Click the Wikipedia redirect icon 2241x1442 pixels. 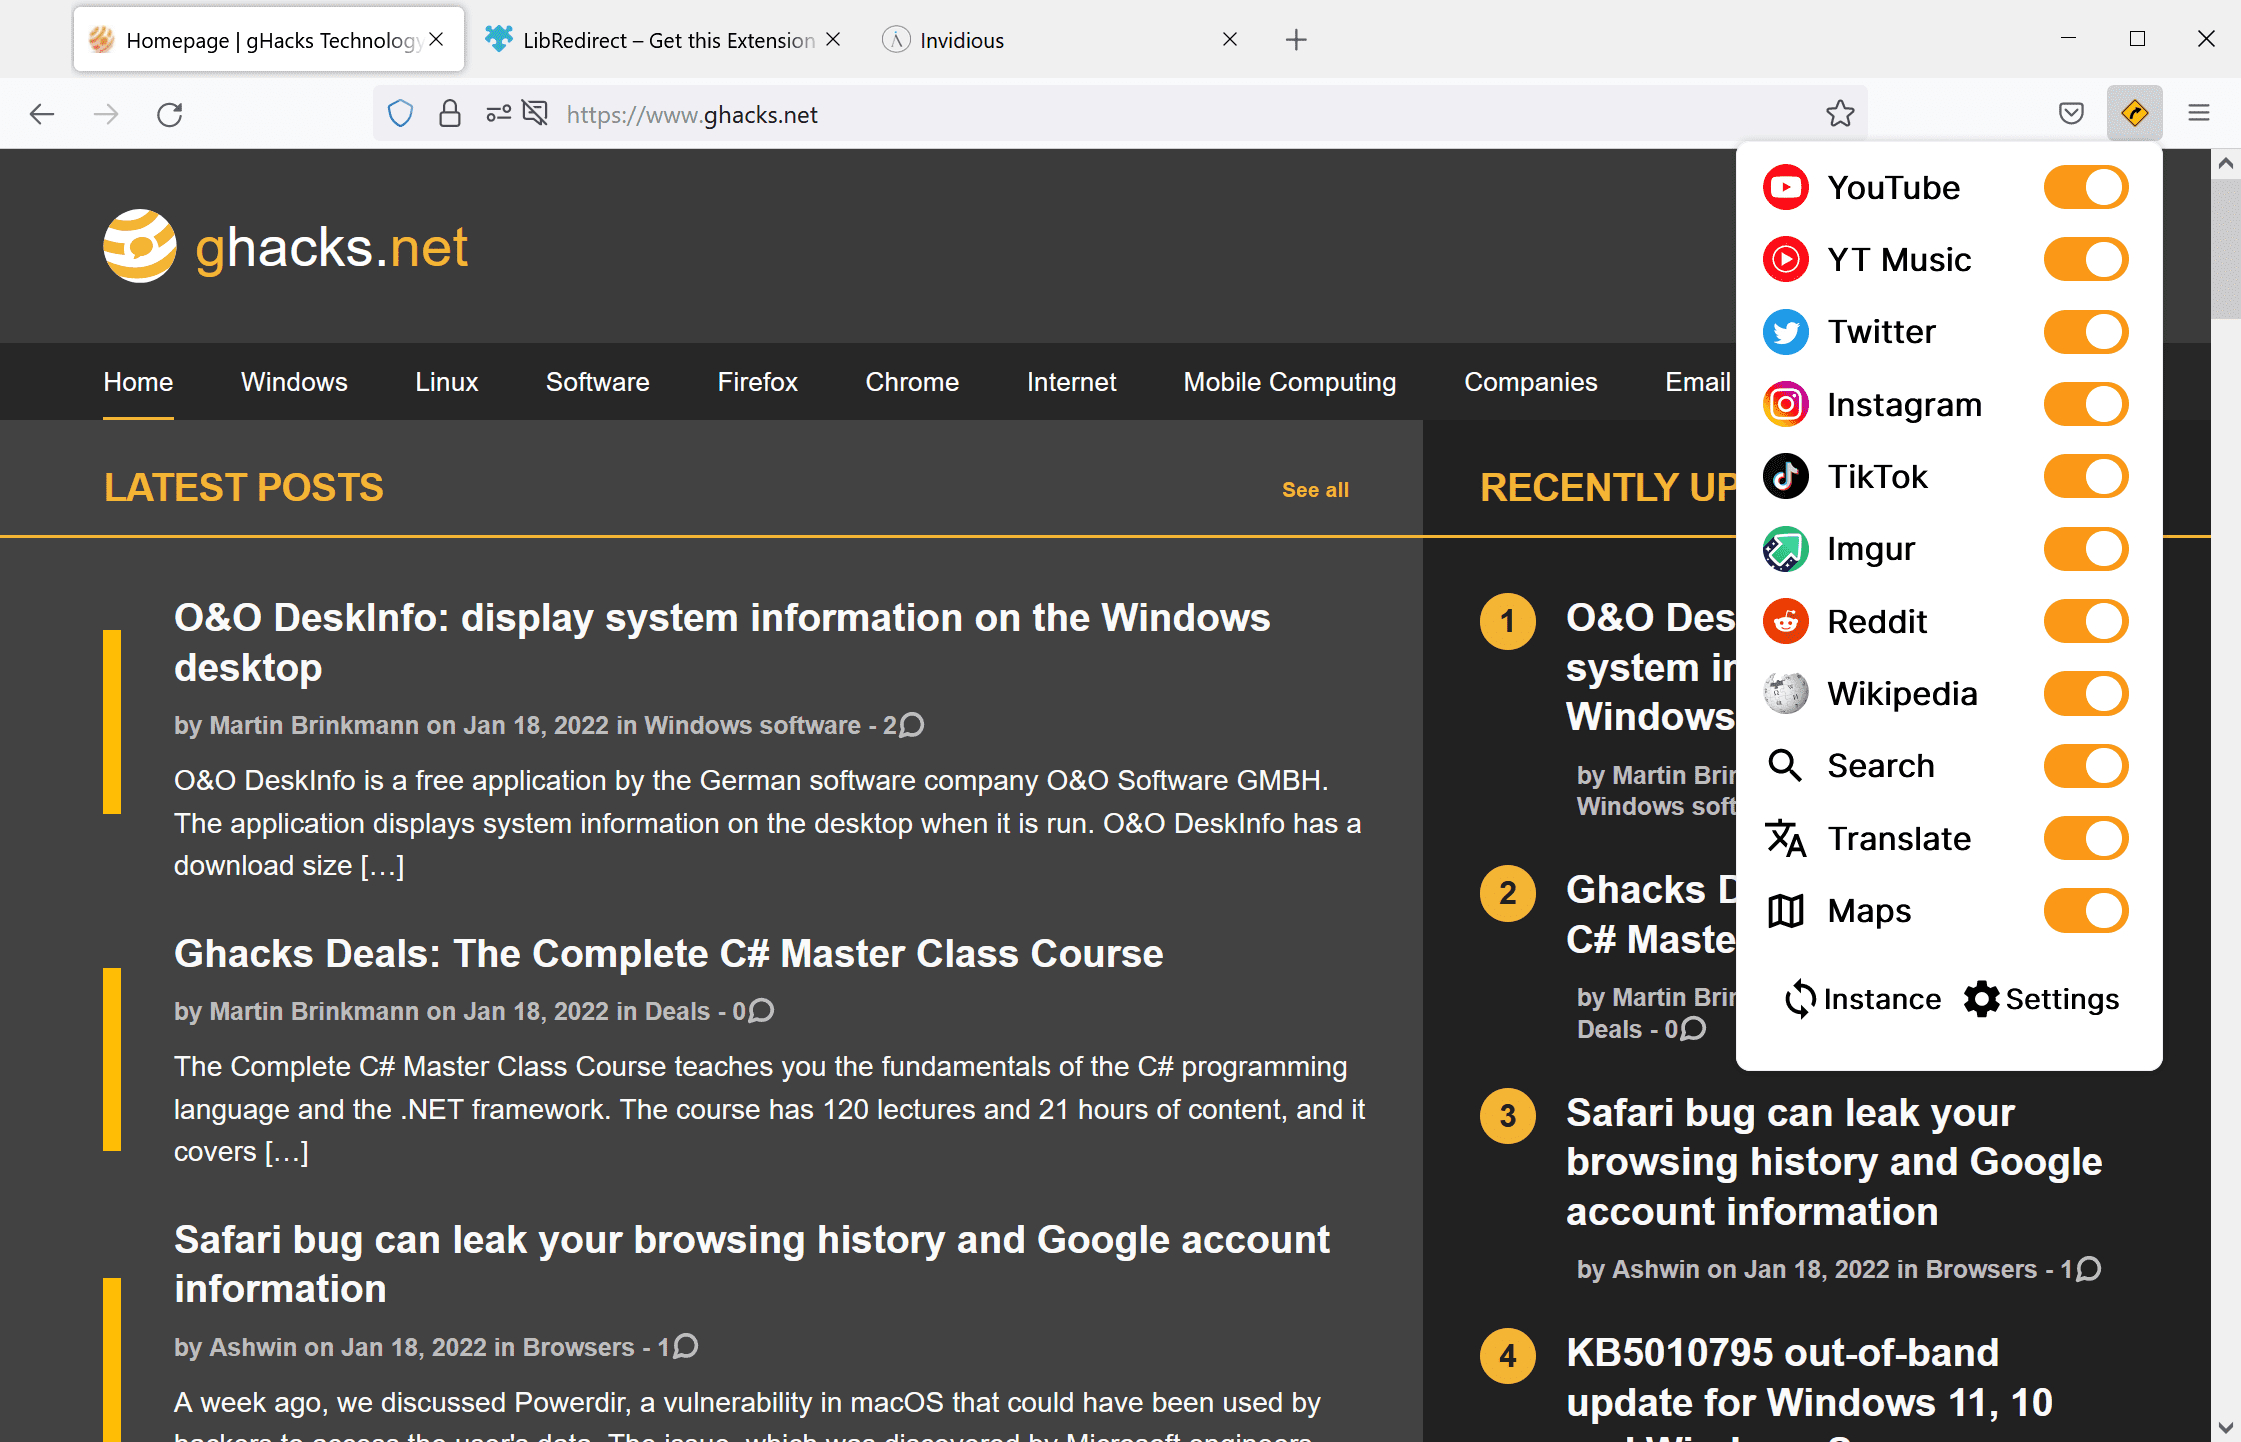click(1785, 692)
